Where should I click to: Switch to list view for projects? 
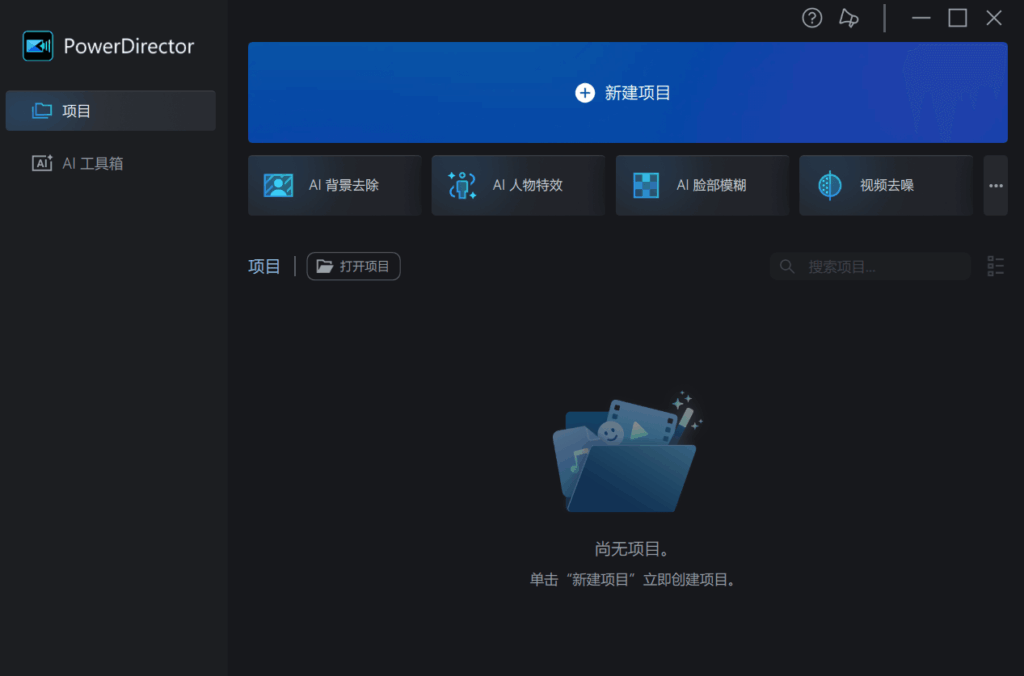[x=995, y=266]
